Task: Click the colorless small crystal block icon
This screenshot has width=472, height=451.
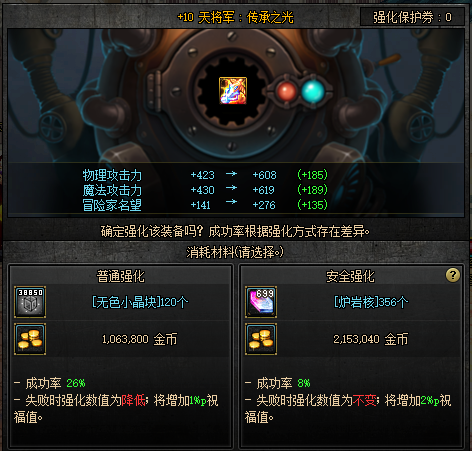Action: pyautogui.click(x=30, y=302)
